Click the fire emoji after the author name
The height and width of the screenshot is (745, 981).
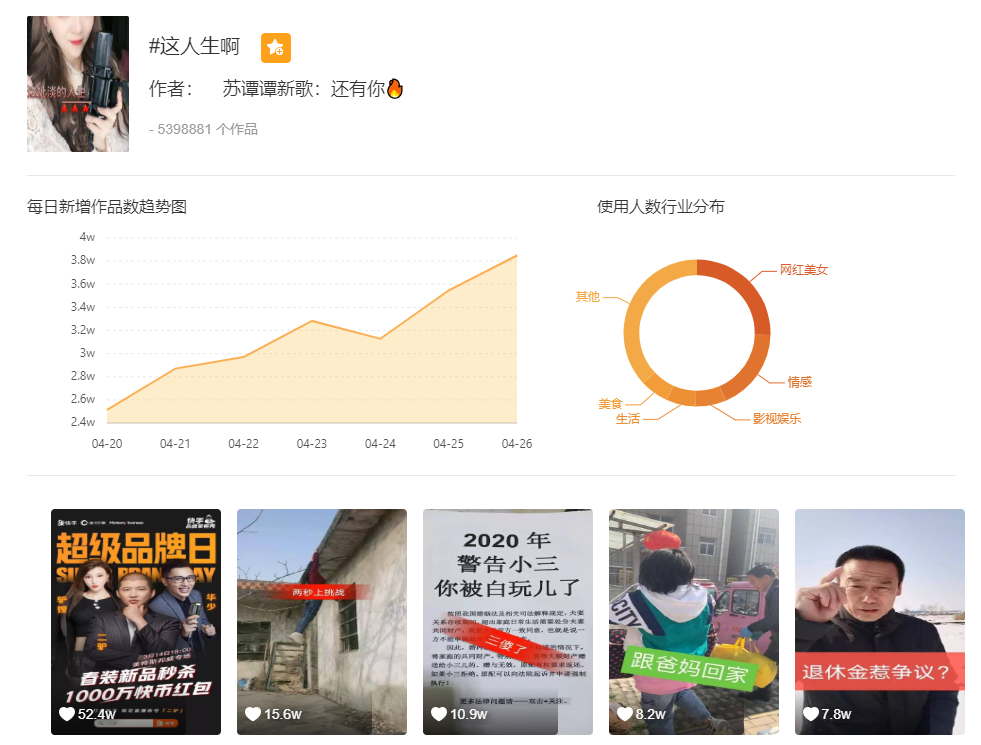396,88
